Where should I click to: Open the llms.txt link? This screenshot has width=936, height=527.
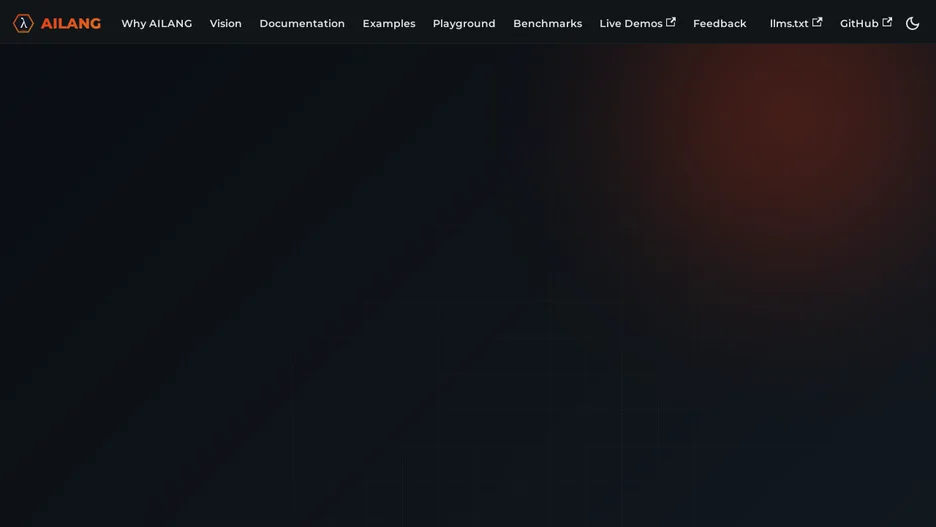tap(796, 23)
